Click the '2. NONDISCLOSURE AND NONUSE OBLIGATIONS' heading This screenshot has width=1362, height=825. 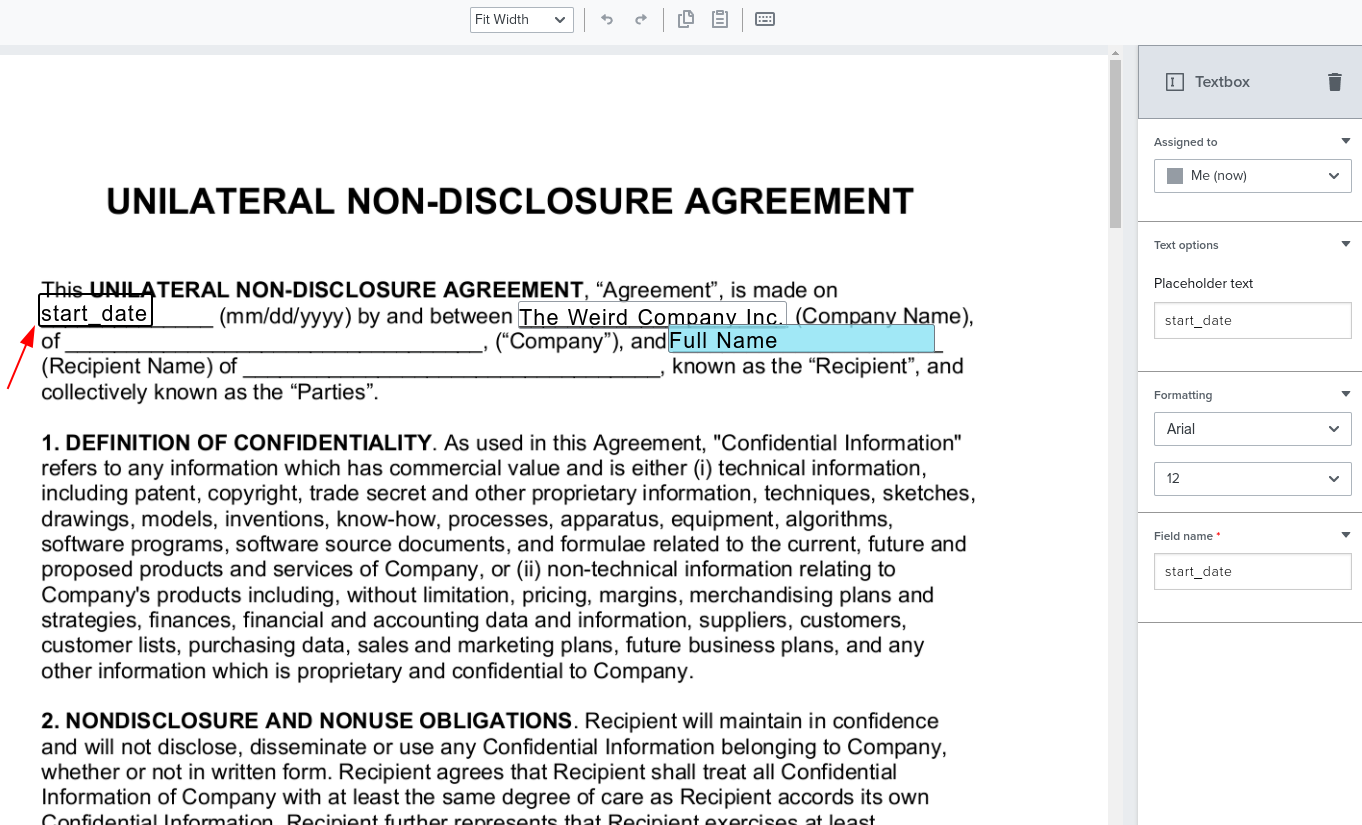(307, 721)
